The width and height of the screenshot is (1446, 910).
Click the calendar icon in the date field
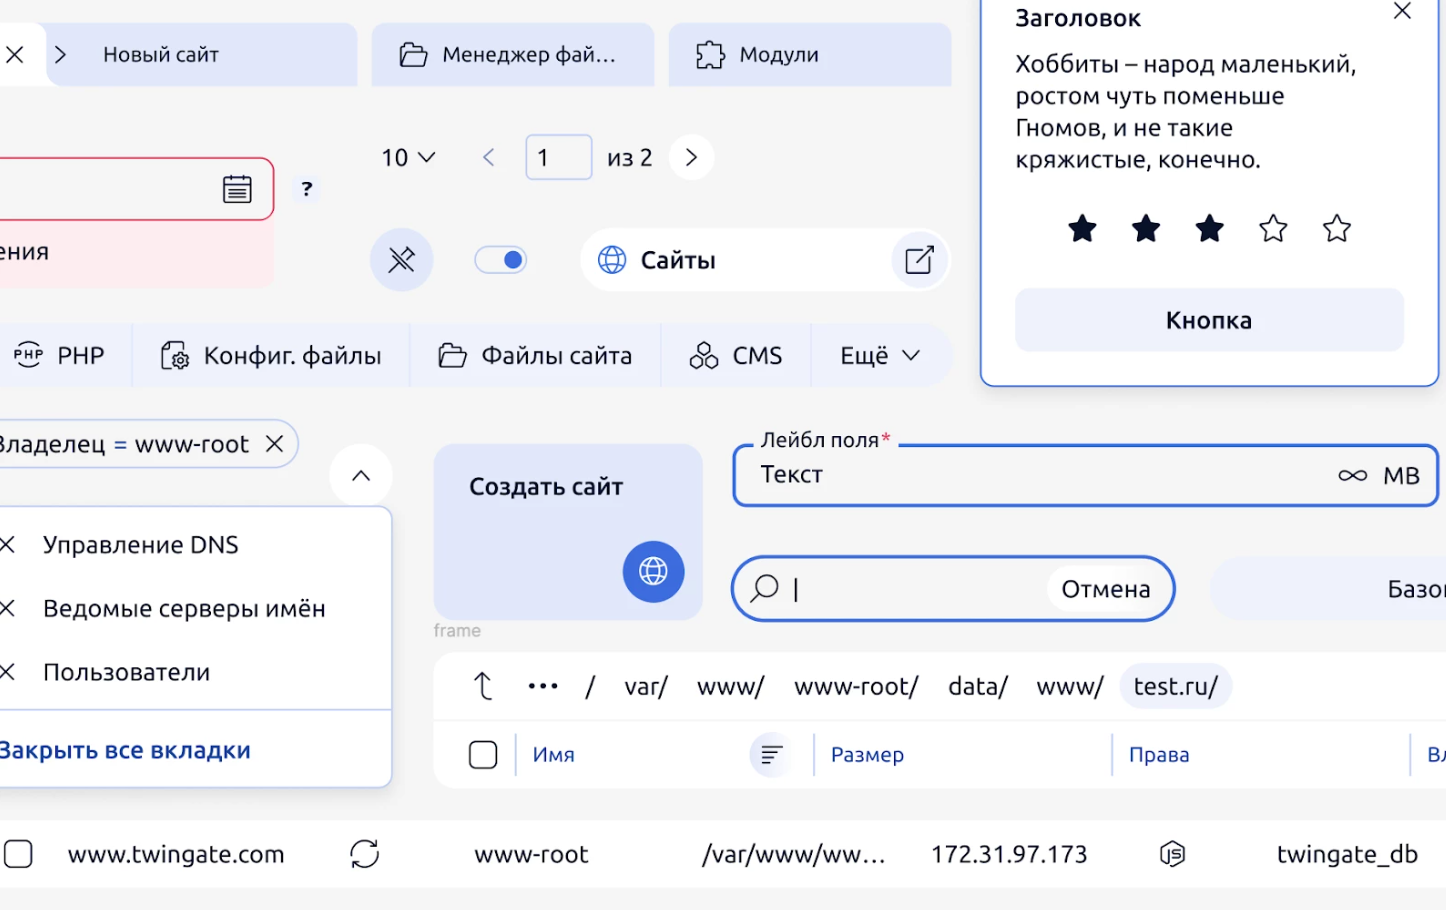point(237,189)
